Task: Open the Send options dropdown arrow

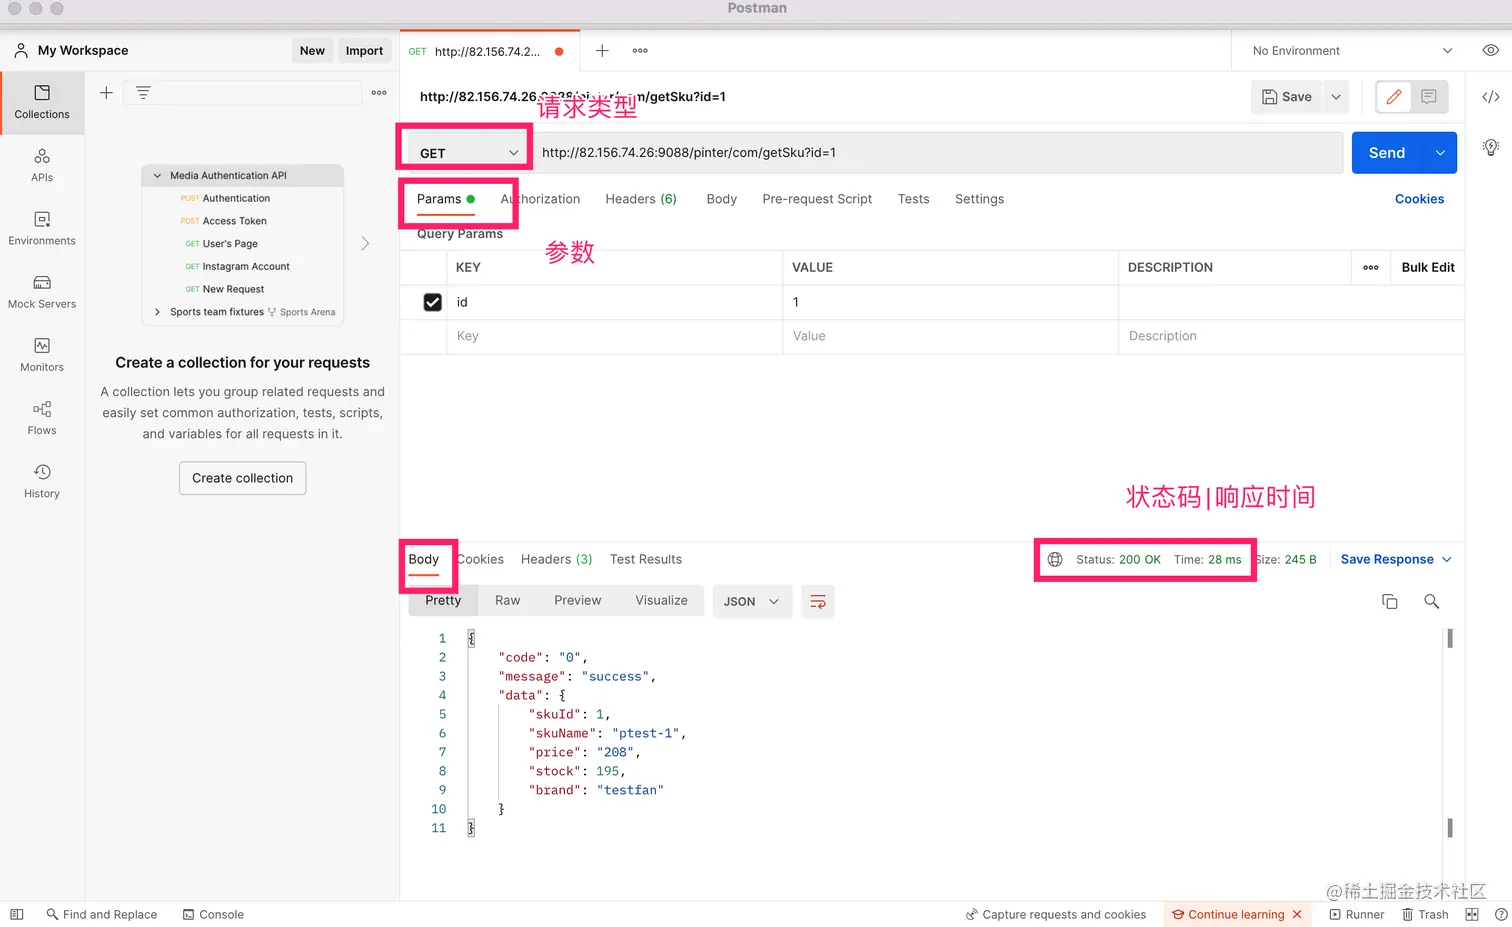Action: (1440, 153)
